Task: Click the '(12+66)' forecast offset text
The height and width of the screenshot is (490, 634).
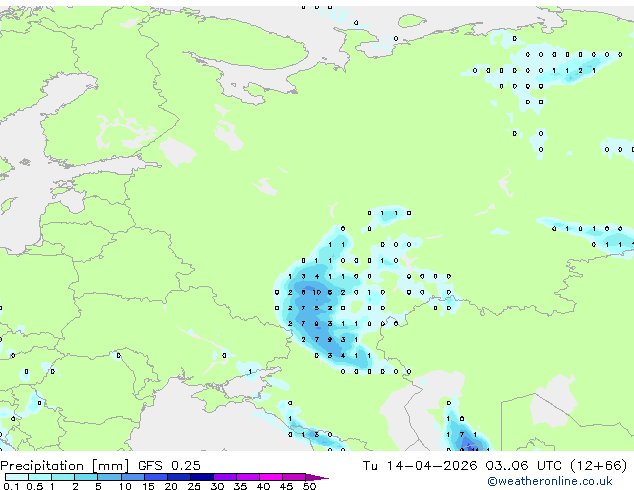Action: (598, 466)
